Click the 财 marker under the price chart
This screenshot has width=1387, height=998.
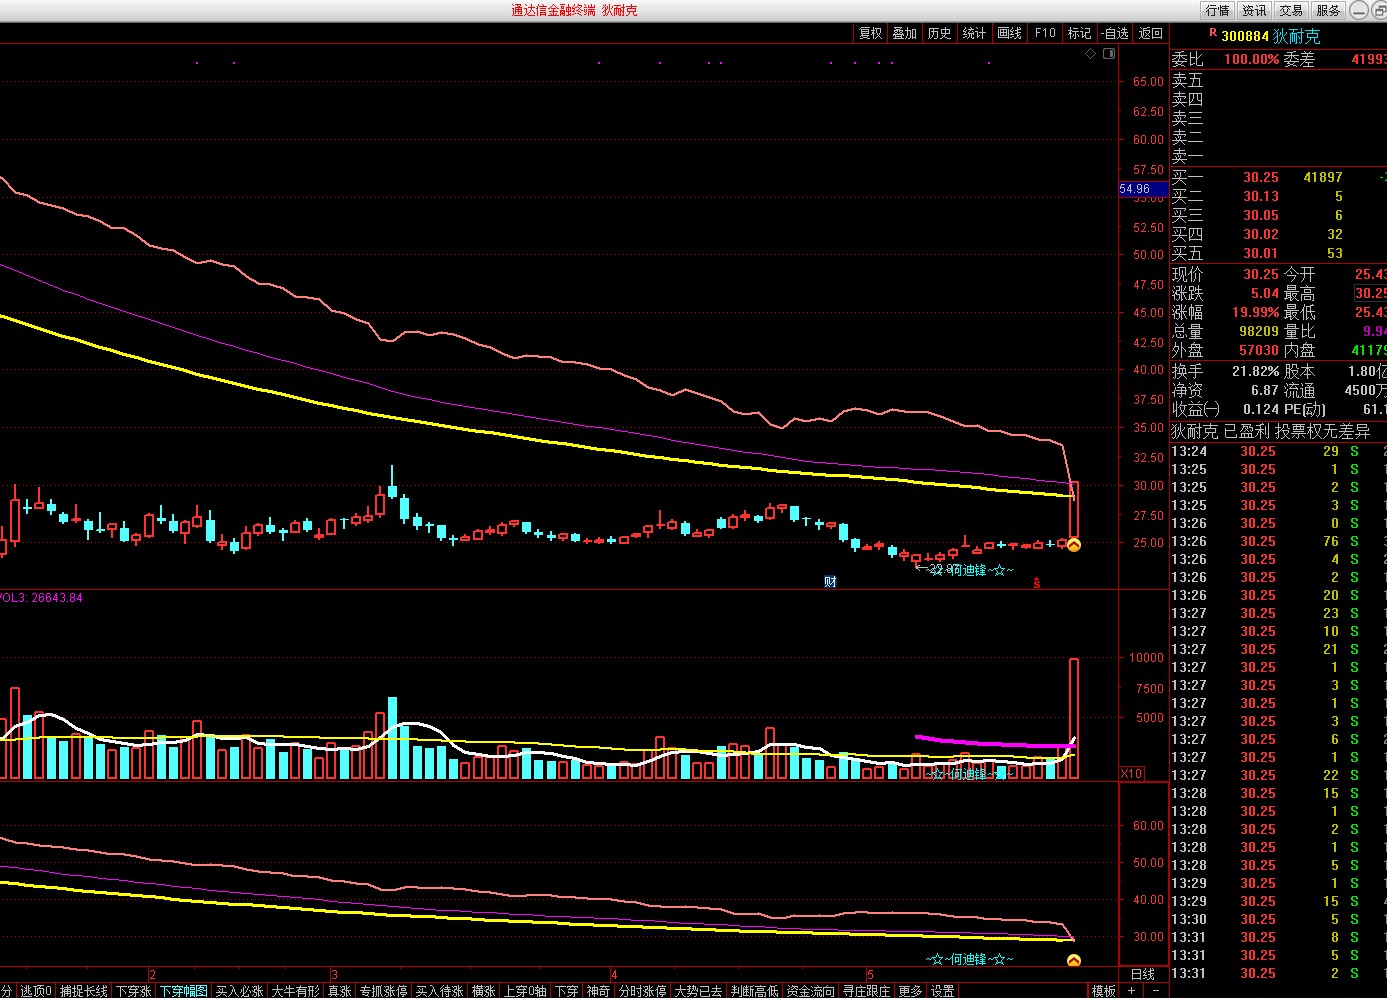tap(830, 582)
